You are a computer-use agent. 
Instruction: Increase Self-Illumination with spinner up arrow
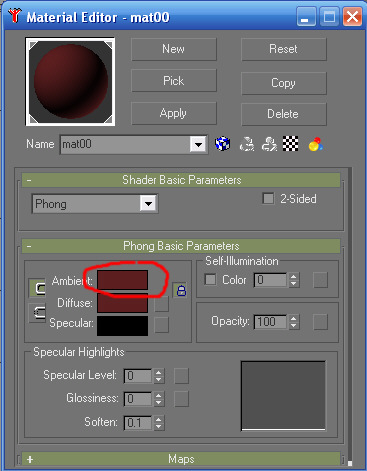pyautogui.click(x=293, y=276)
